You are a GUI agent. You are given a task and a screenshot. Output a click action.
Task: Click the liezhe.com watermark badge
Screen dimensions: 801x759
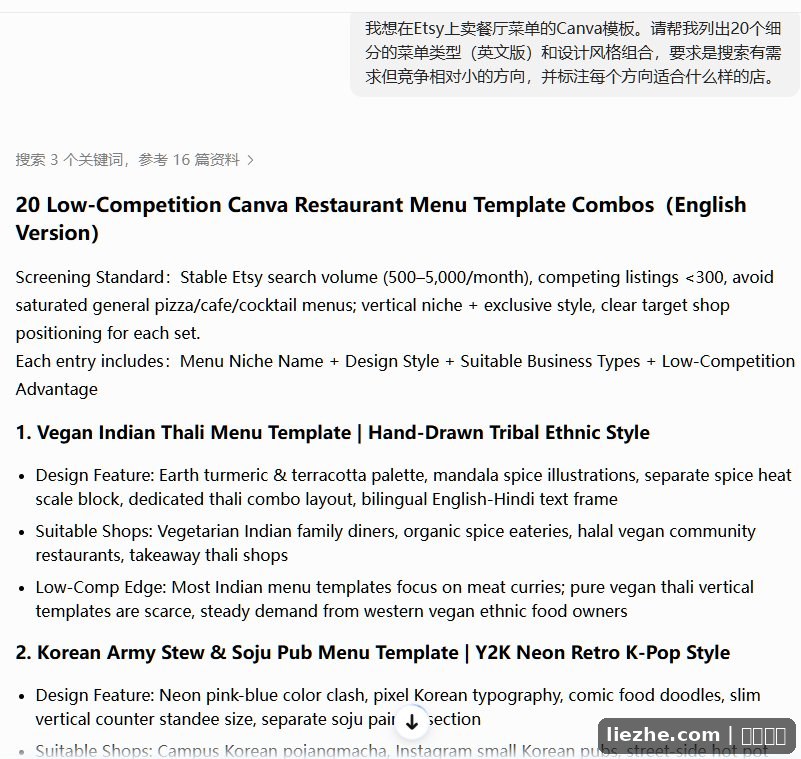[696, 736]
